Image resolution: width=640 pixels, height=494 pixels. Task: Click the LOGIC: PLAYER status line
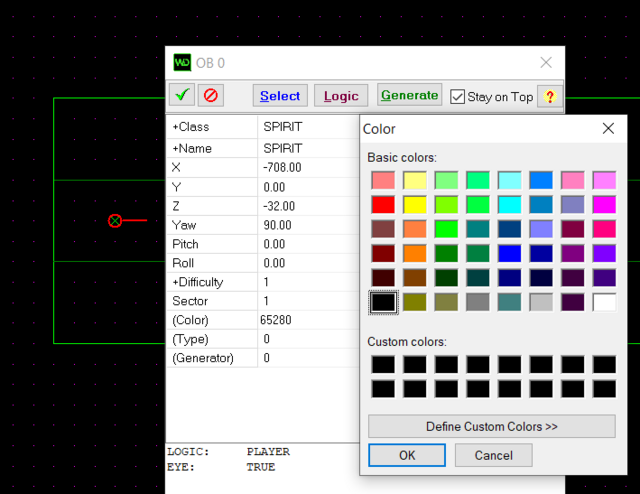[x=229, y=452]
